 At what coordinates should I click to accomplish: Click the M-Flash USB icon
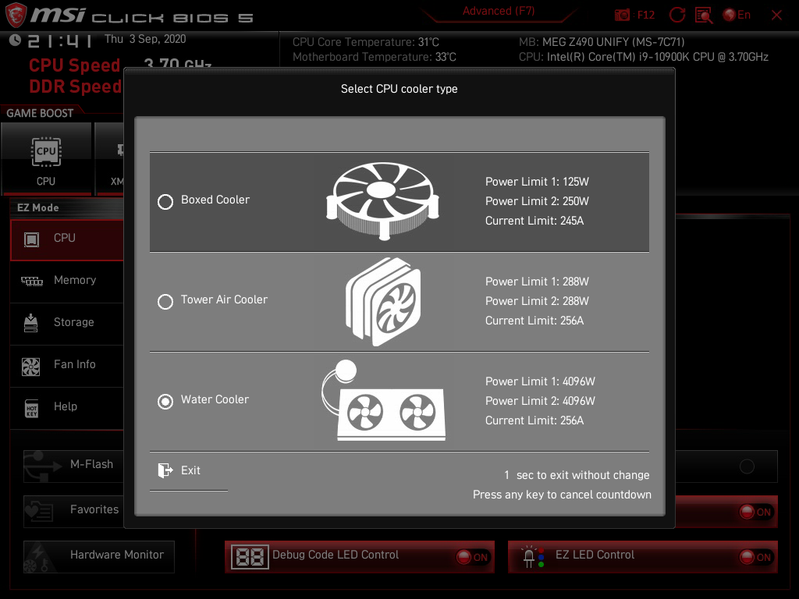(42, 466)
